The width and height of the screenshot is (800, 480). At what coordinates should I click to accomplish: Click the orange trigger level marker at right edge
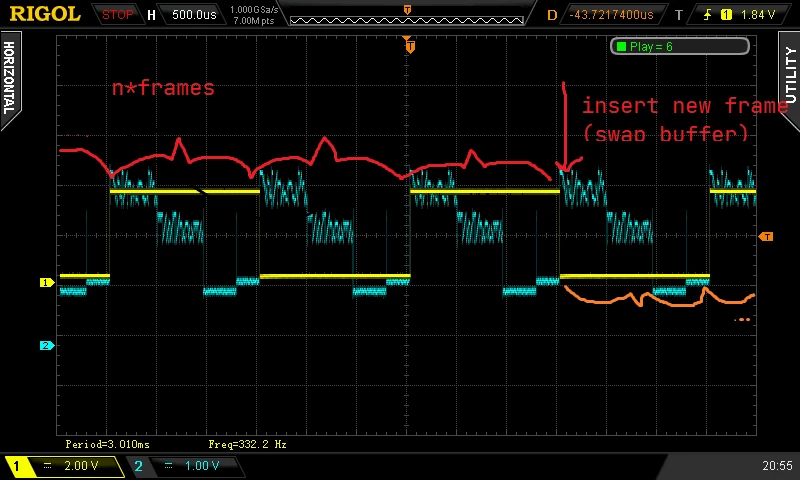[766, 237]
